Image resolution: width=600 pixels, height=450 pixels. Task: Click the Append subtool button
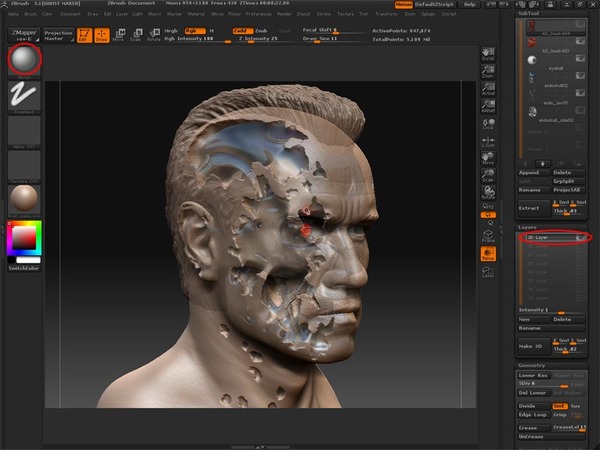coord(533,171)
